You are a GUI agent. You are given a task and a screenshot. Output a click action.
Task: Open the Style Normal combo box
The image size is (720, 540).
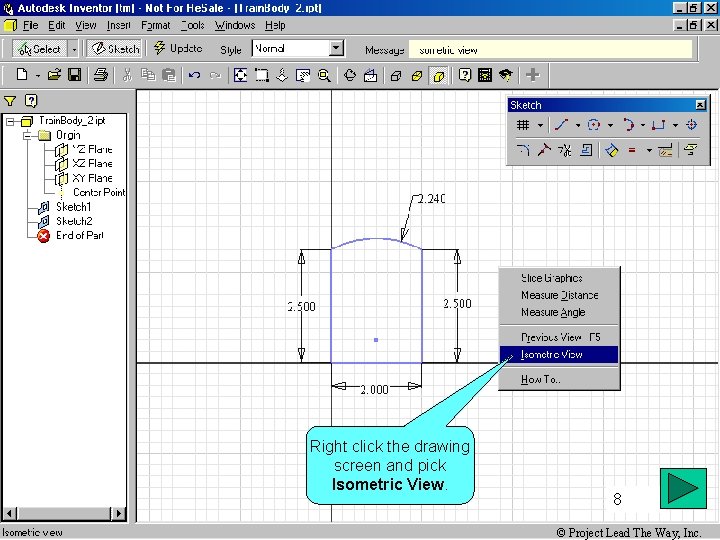click(298, 48)
